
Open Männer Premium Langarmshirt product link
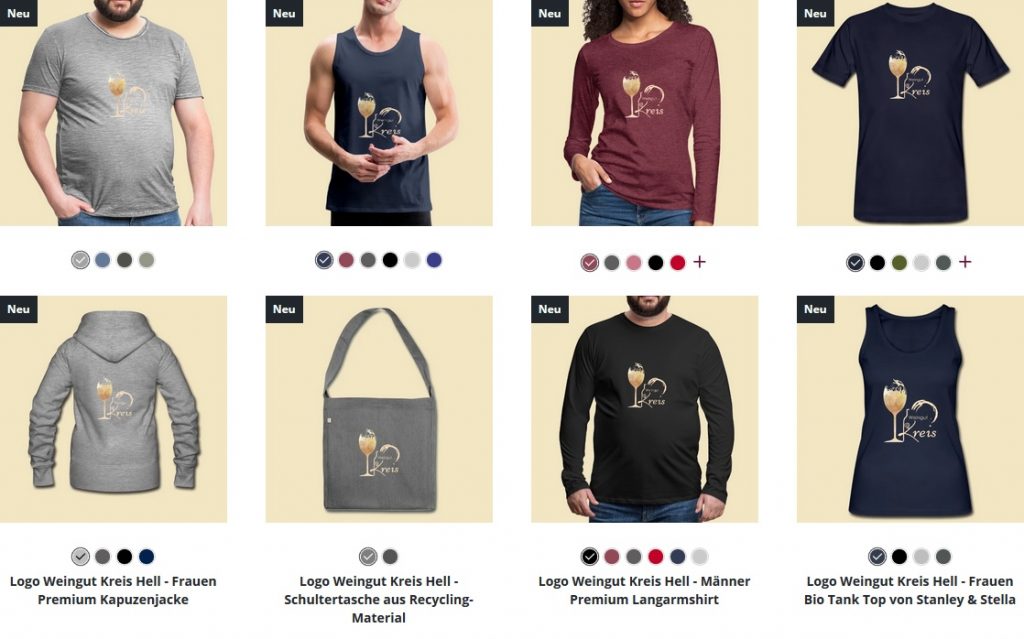[x=644, y=590]
